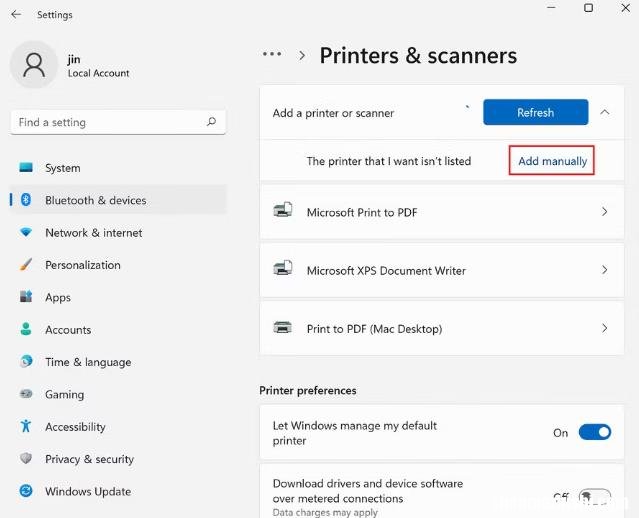Focus the Find a setting search box

tap(118, 122)
